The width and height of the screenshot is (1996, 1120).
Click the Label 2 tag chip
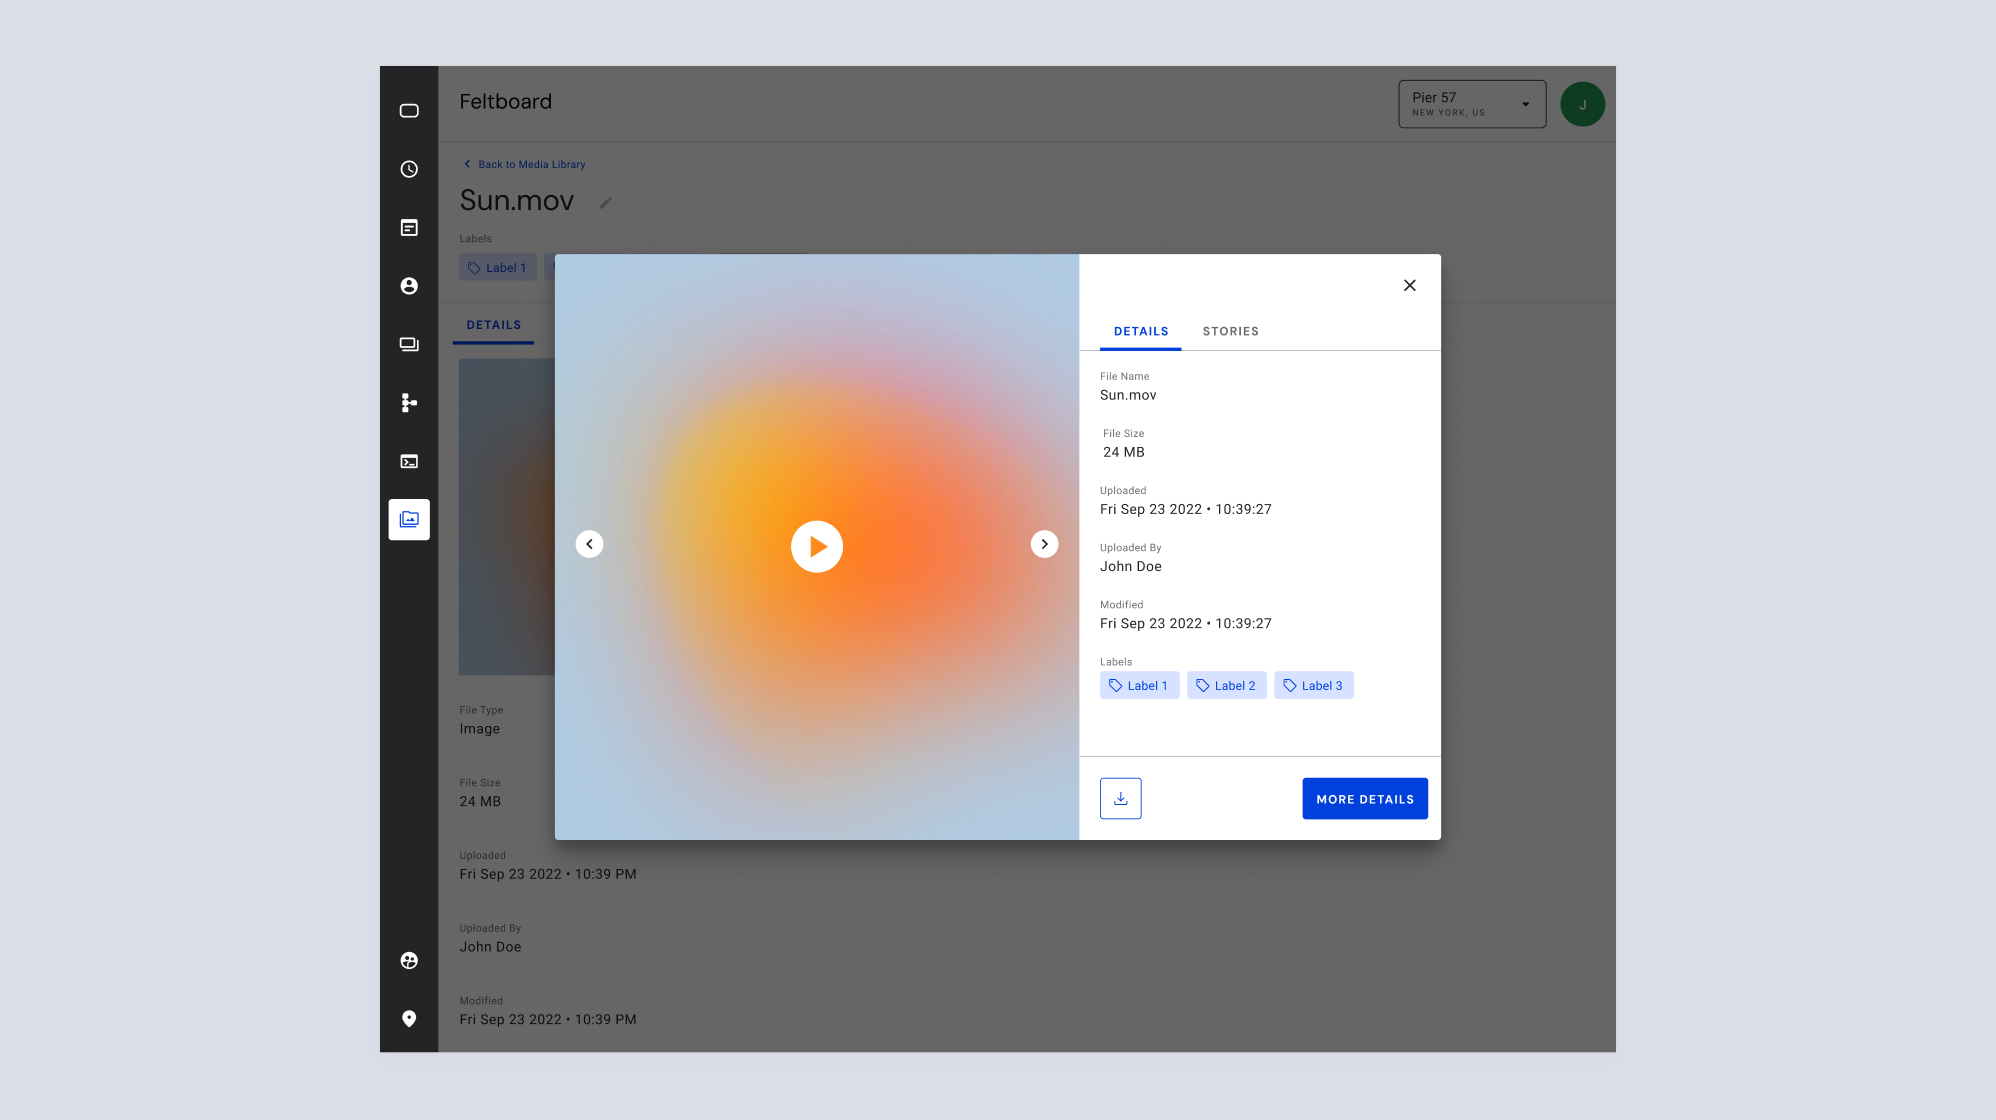pyautogui.click(x=1226, y=685)
